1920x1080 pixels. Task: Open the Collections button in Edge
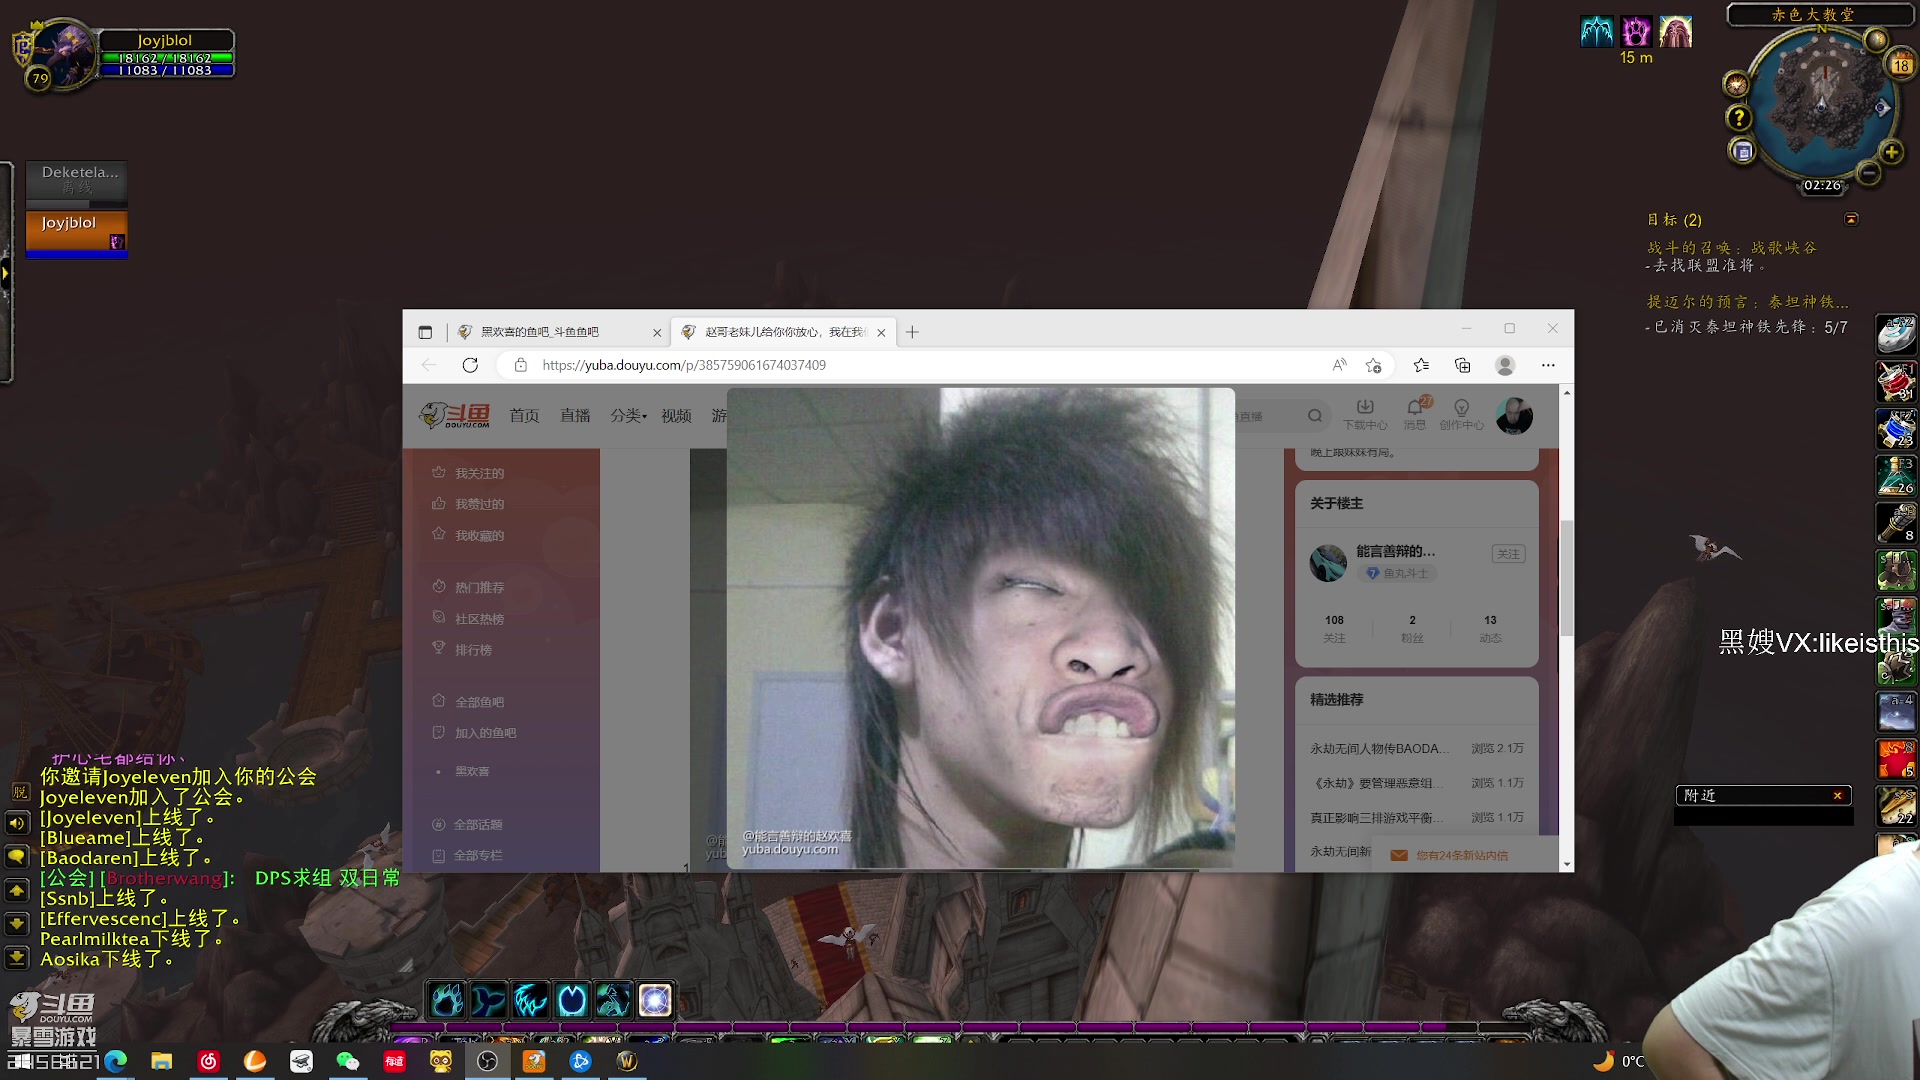point(1462,365)
